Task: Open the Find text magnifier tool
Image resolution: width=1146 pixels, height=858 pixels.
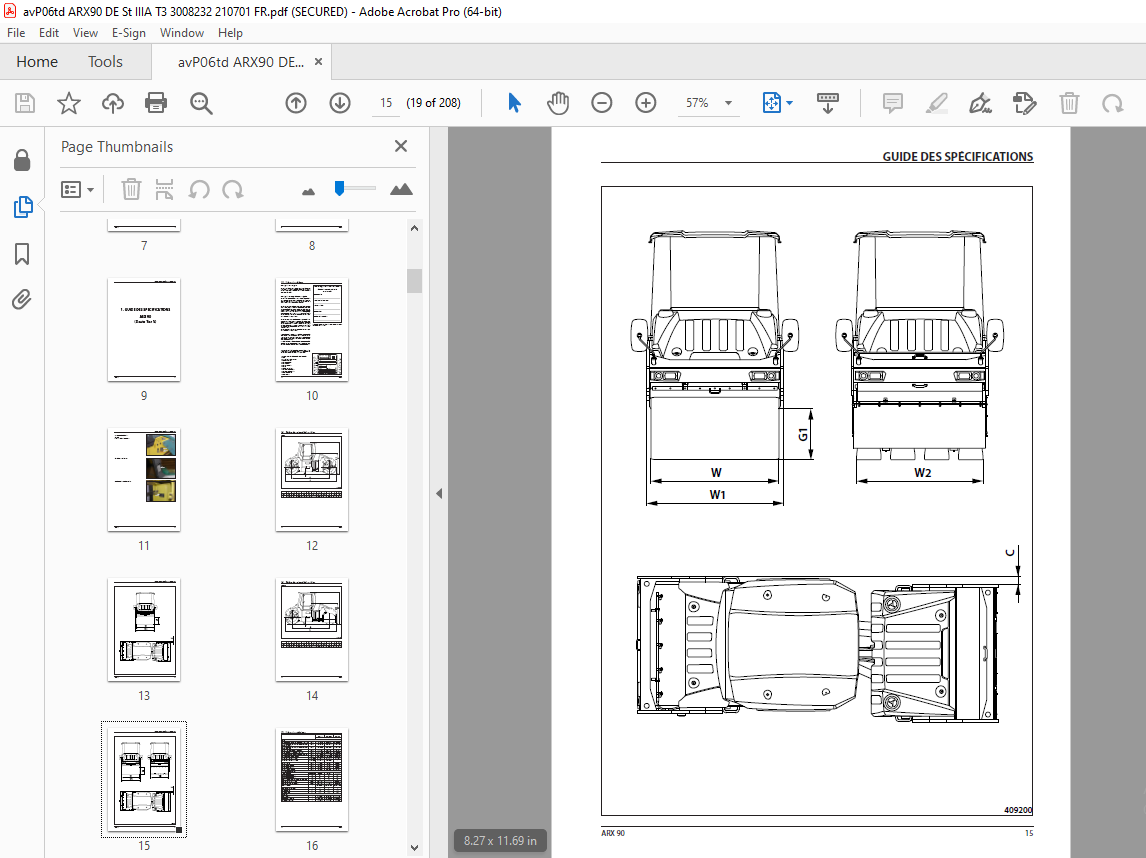Action: 201,103
